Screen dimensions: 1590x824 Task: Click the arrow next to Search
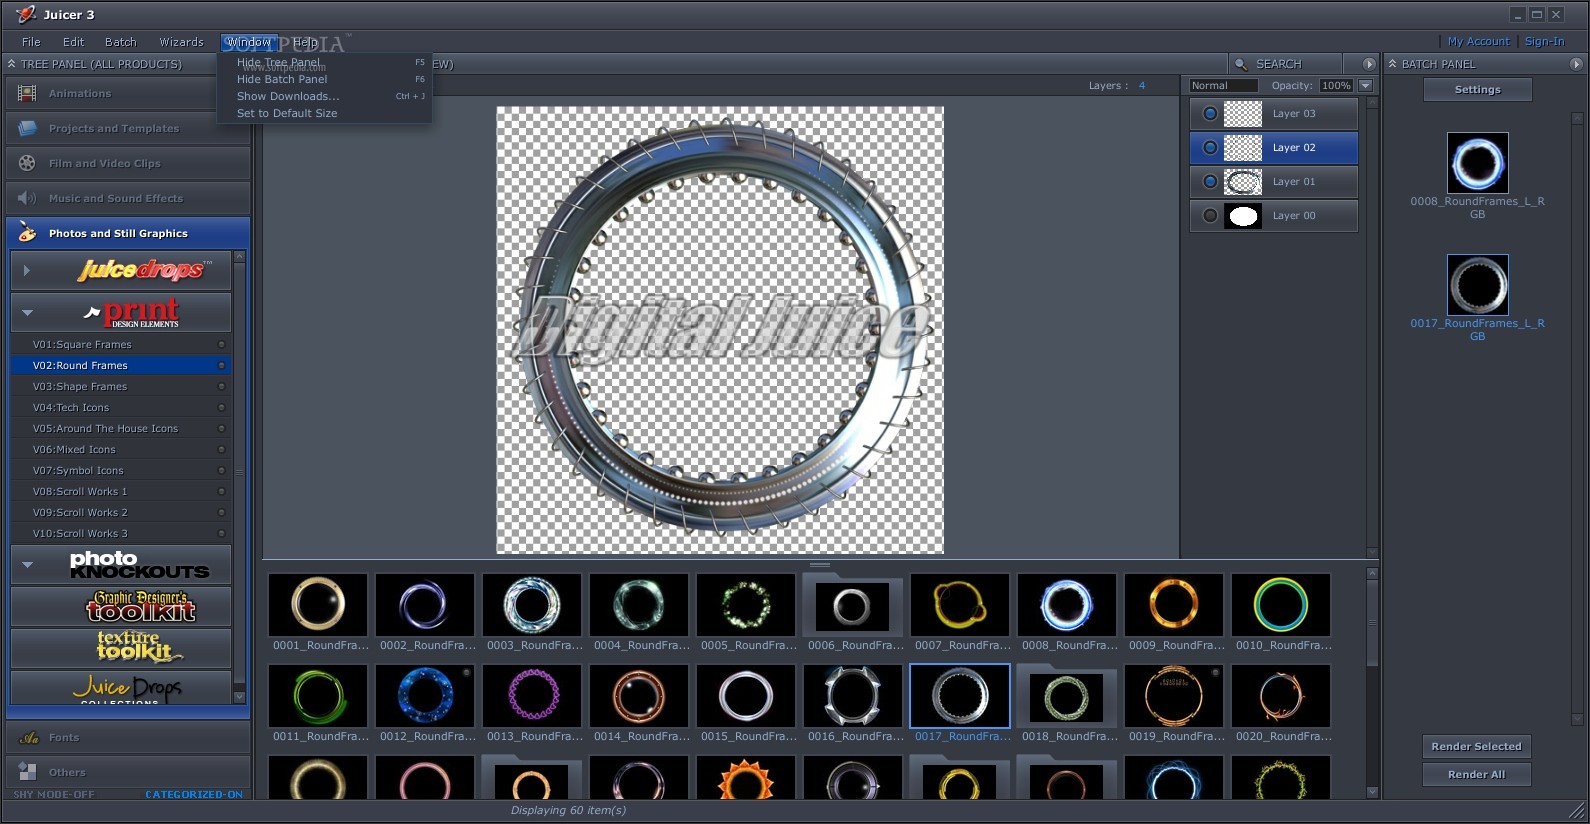(x=1369, y=64)
